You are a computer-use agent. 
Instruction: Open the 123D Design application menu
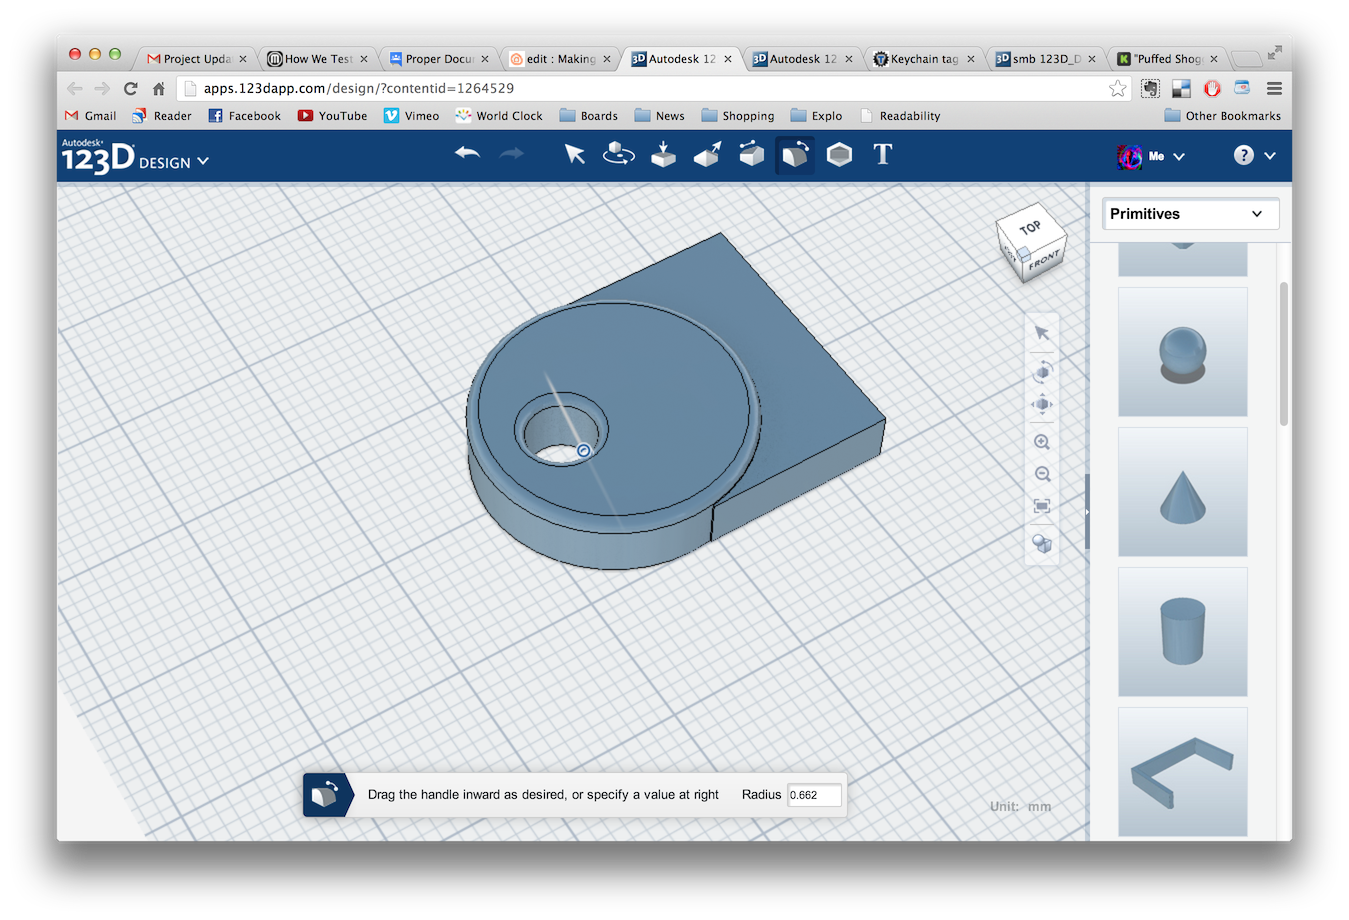click(135, 157)
